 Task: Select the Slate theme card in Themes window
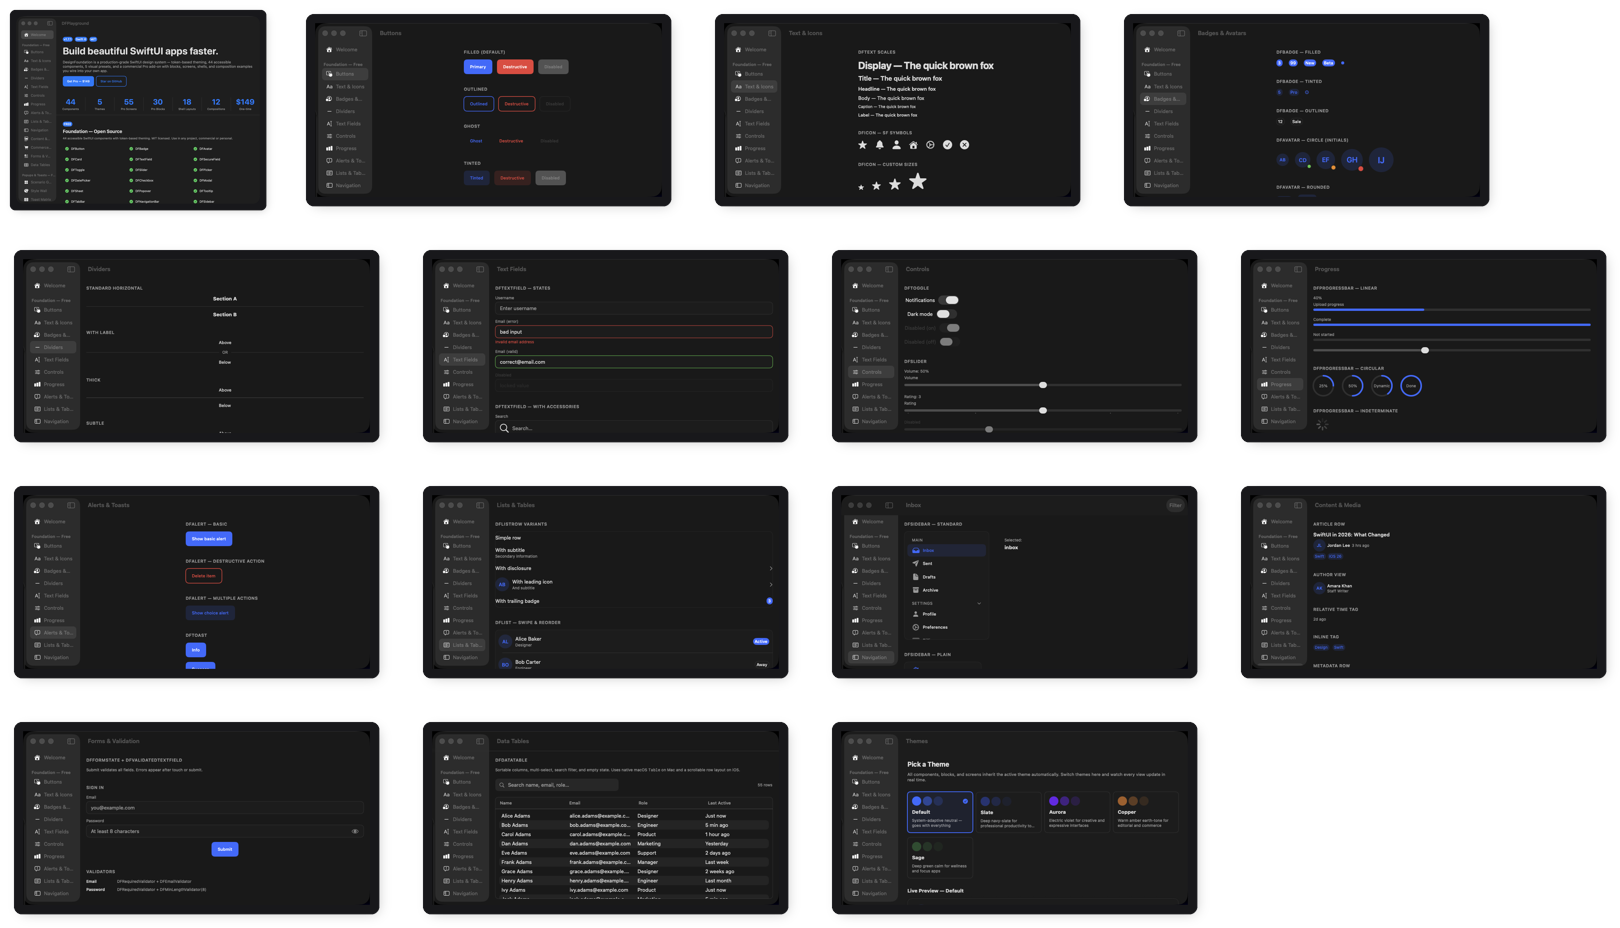click(1008, 812)
